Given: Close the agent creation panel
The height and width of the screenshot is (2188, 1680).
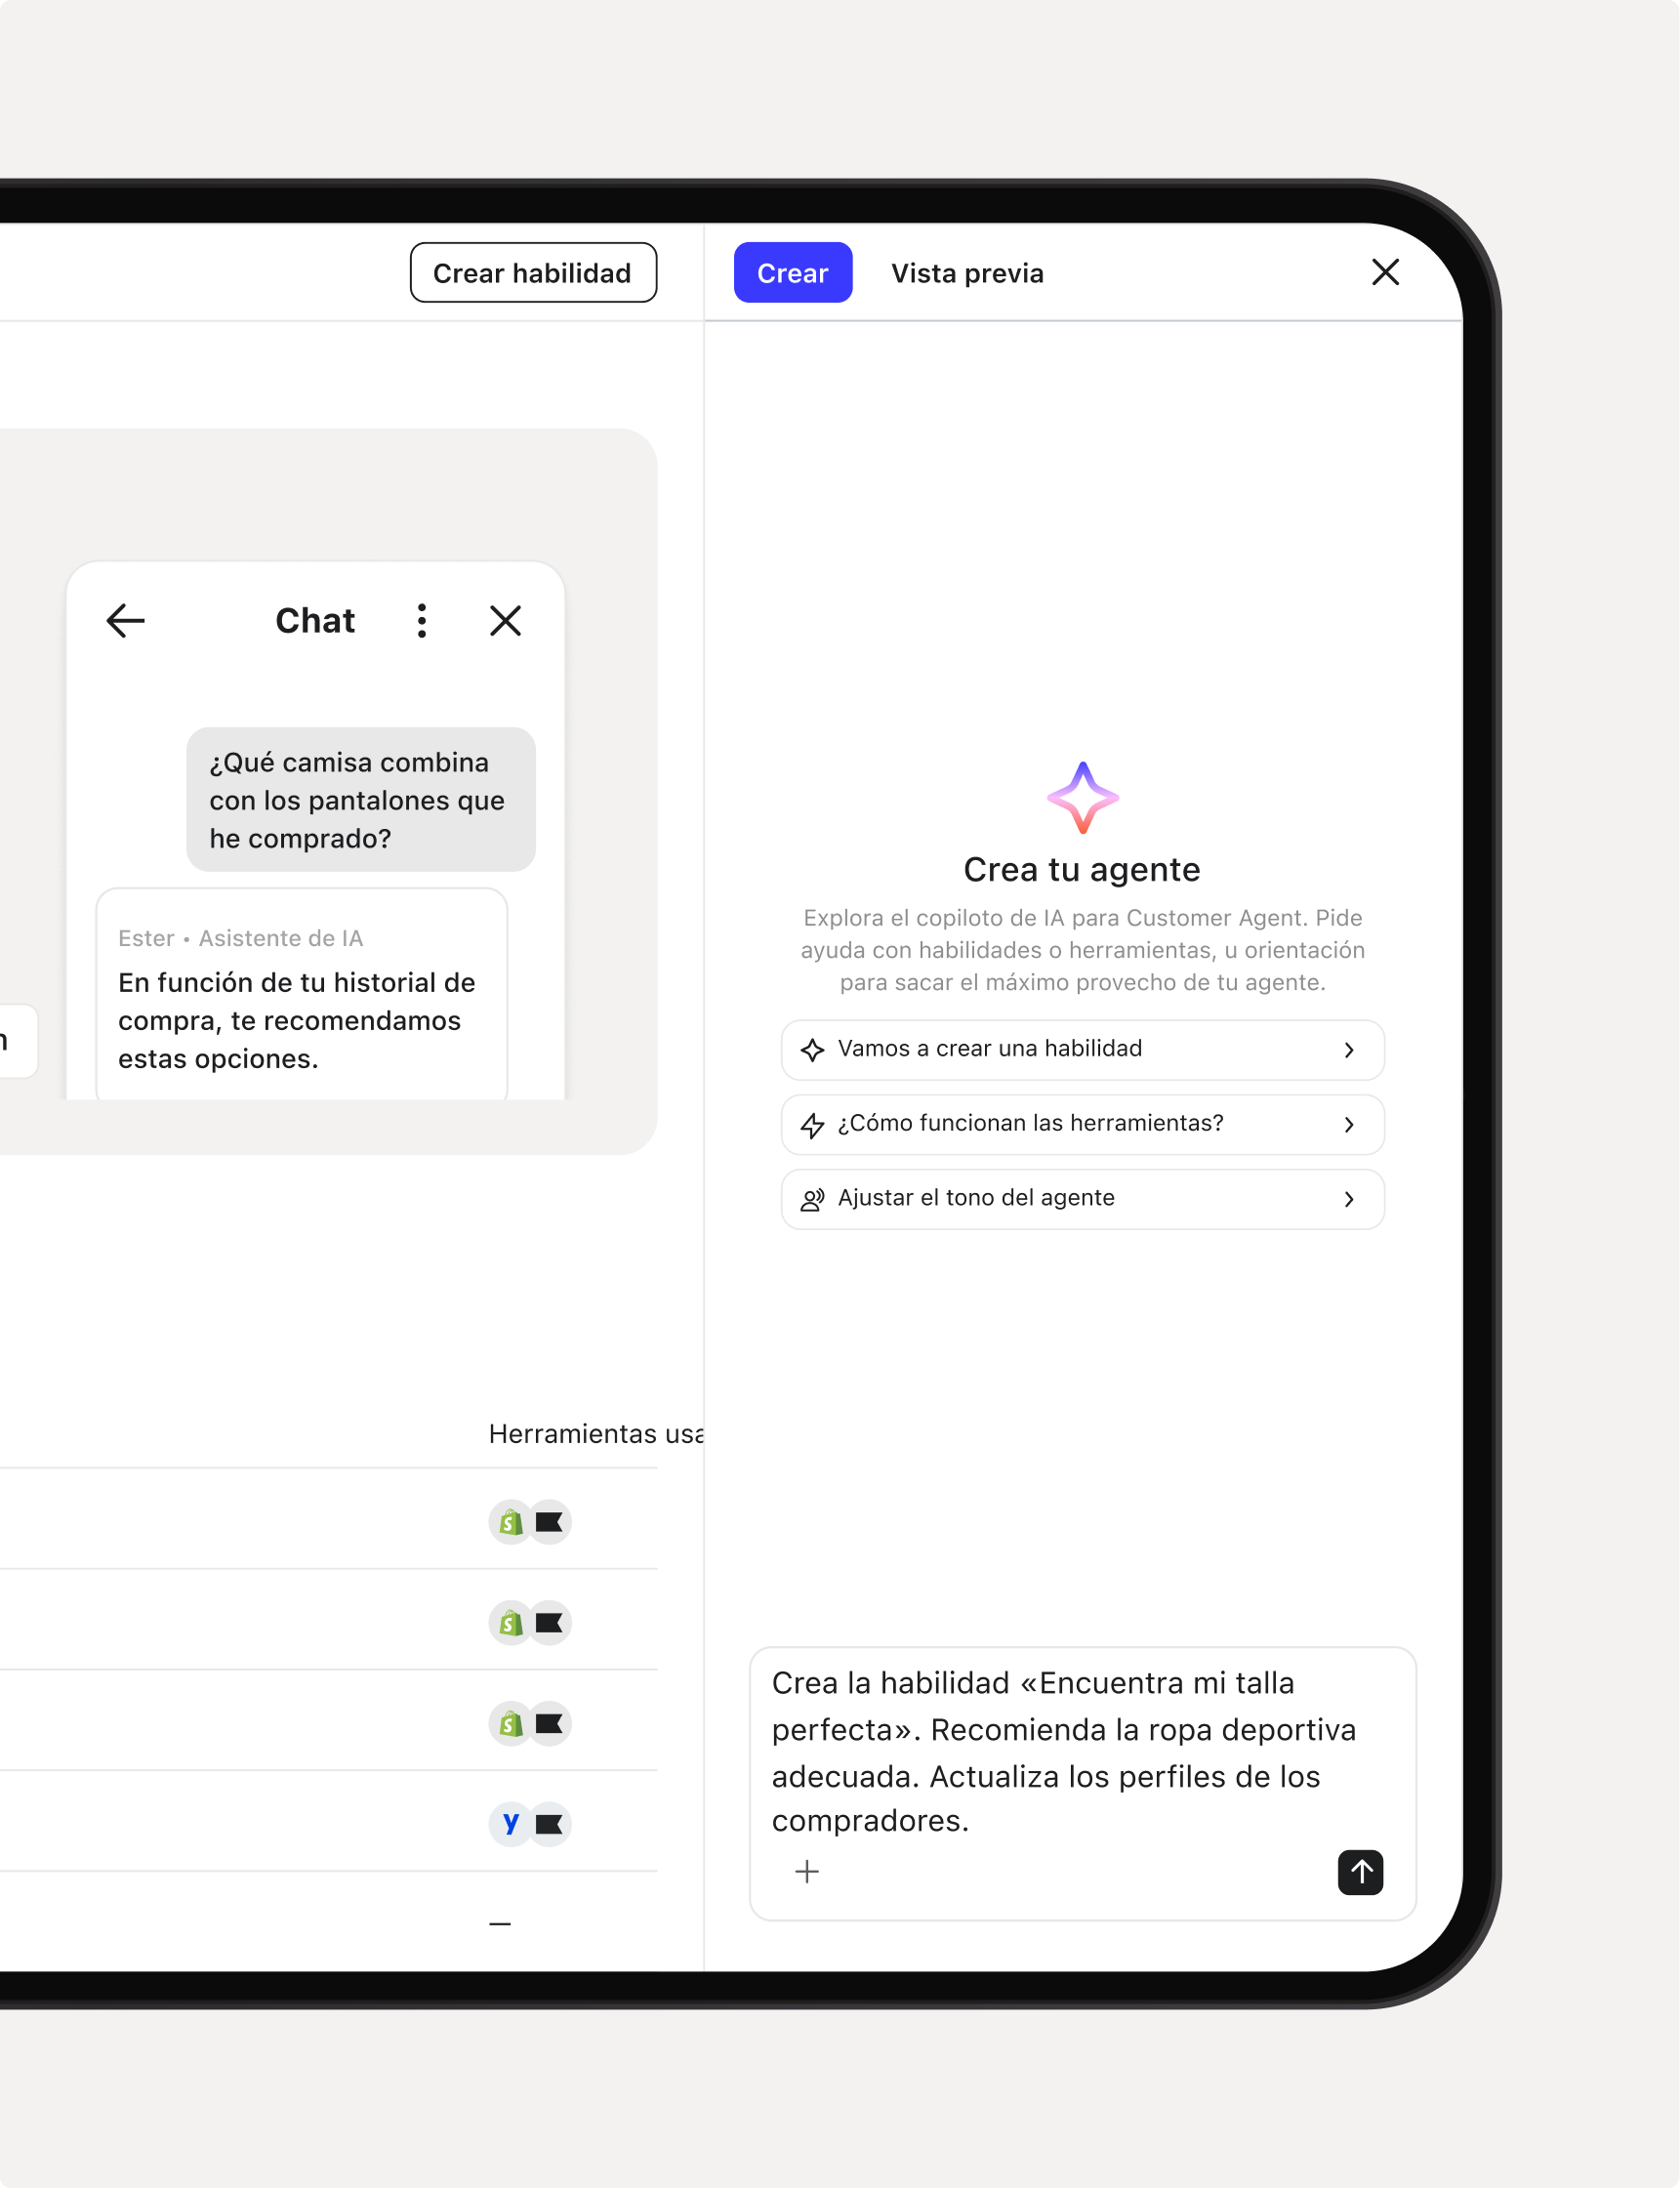Looking at the screenshot, I should click(1385, 272).
